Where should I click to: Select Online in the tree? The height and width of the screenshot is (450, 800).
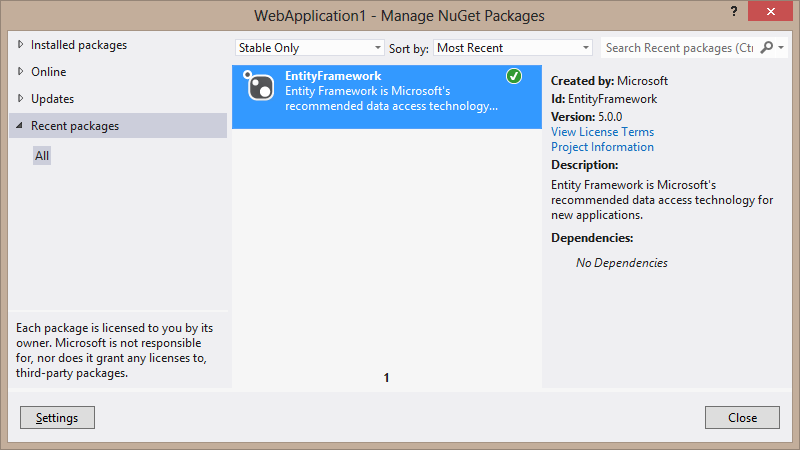48,72
